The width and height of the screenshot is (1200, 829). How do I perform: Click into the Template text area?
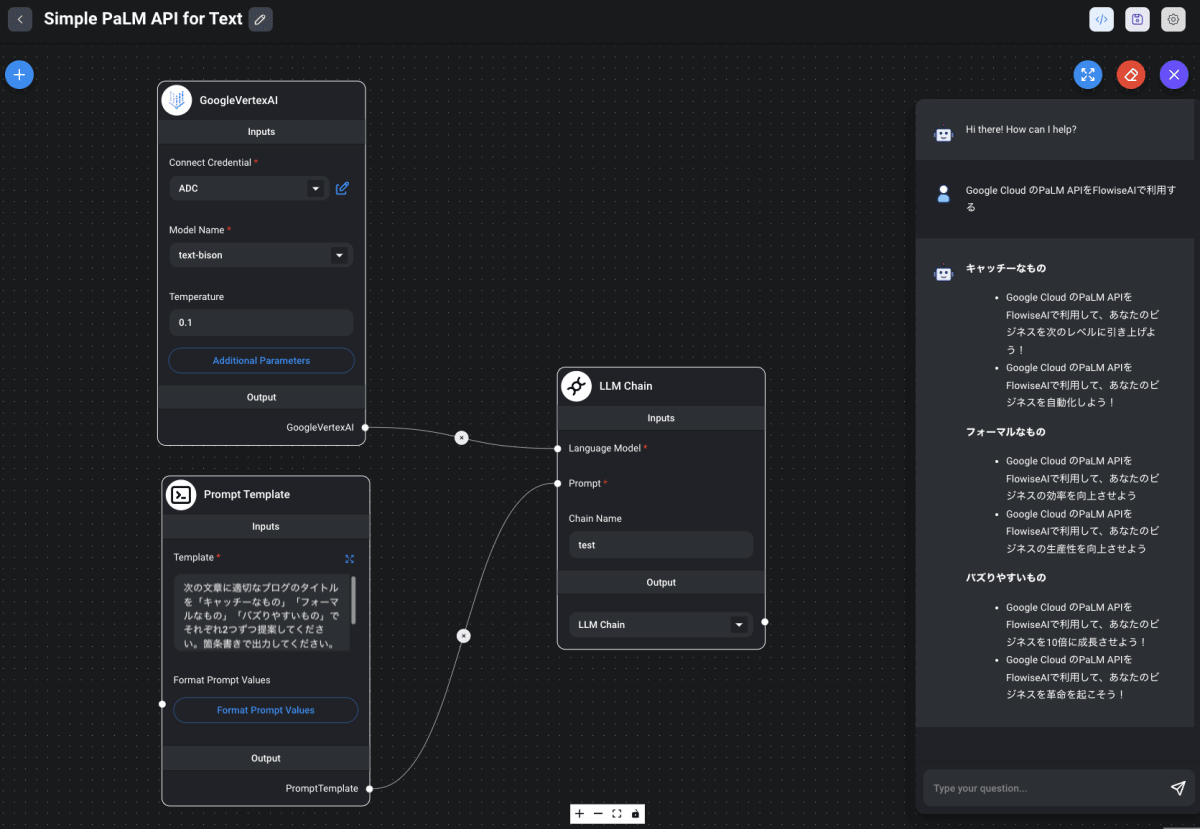pyautogui.click(x=262, y=612)
